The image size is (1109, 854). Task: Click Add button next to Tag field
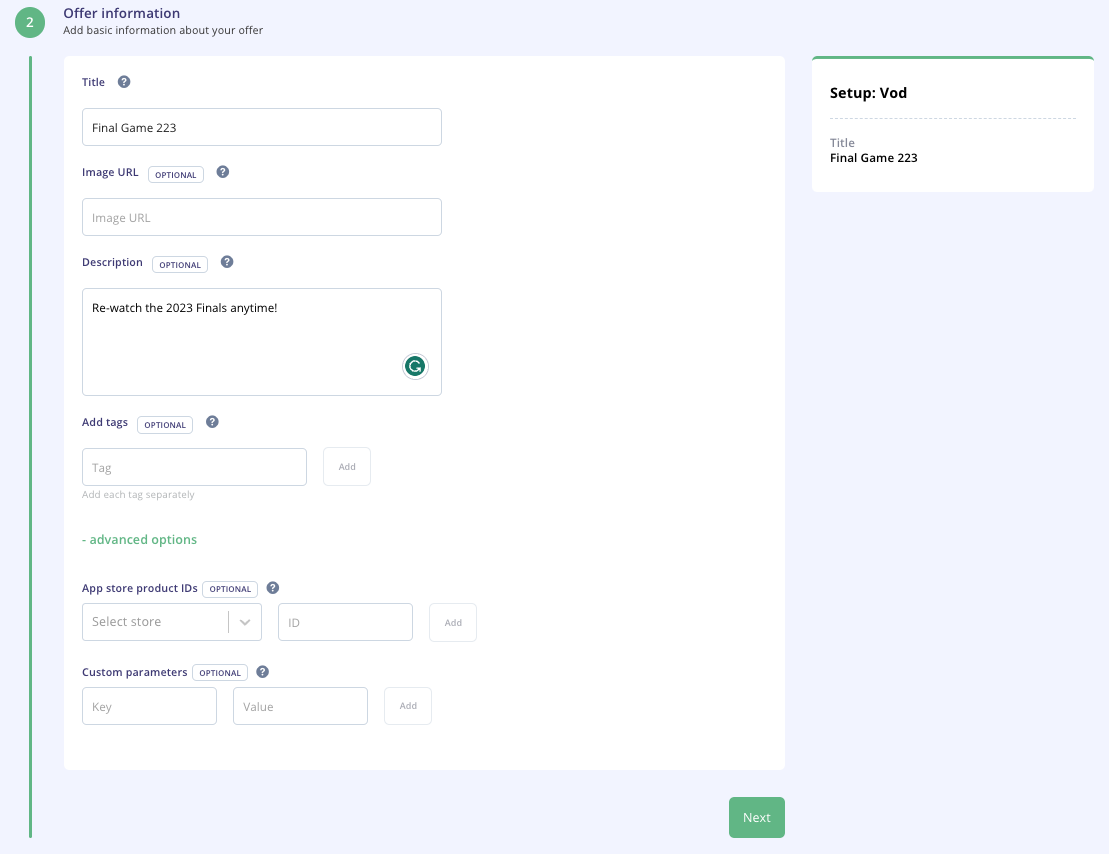[x=347, y=467]
